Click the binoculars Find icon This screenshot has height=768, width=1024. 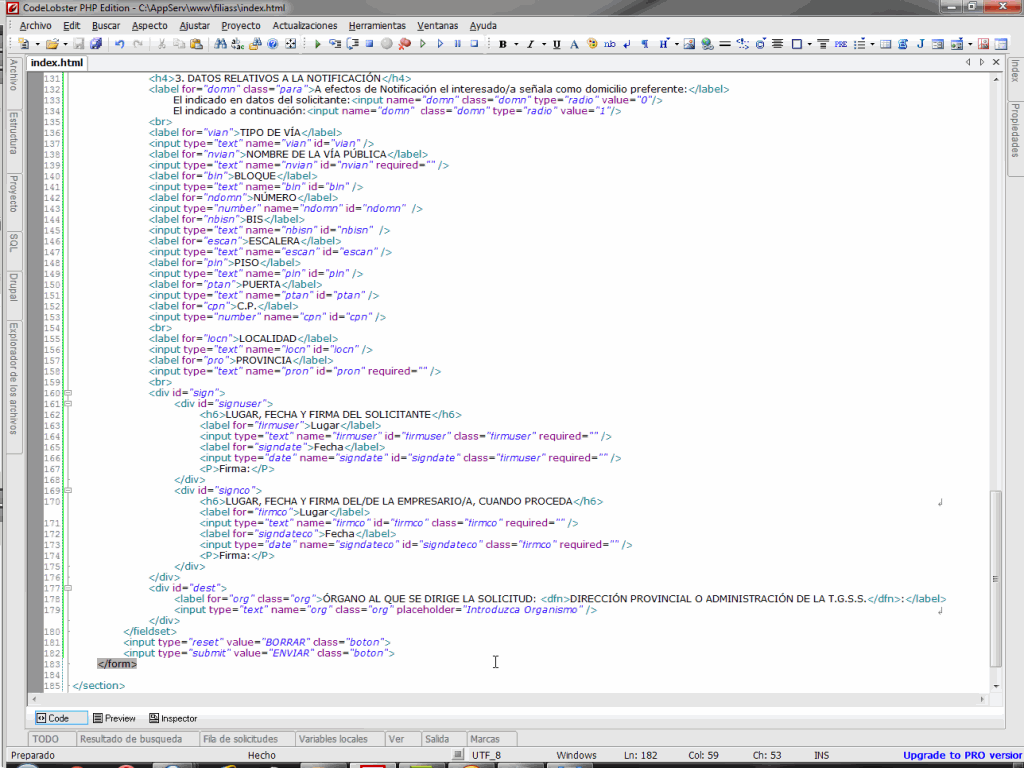pyautogui.click(x=220, y=44)
